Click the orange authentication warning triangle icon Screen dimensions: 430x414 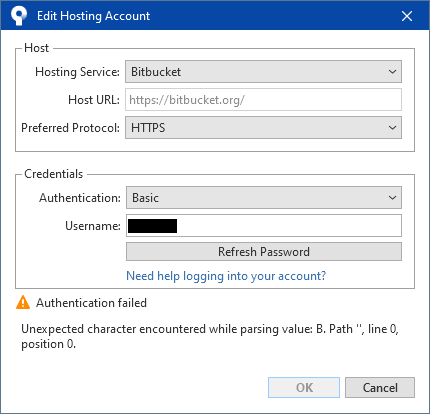tap(23, 302)
